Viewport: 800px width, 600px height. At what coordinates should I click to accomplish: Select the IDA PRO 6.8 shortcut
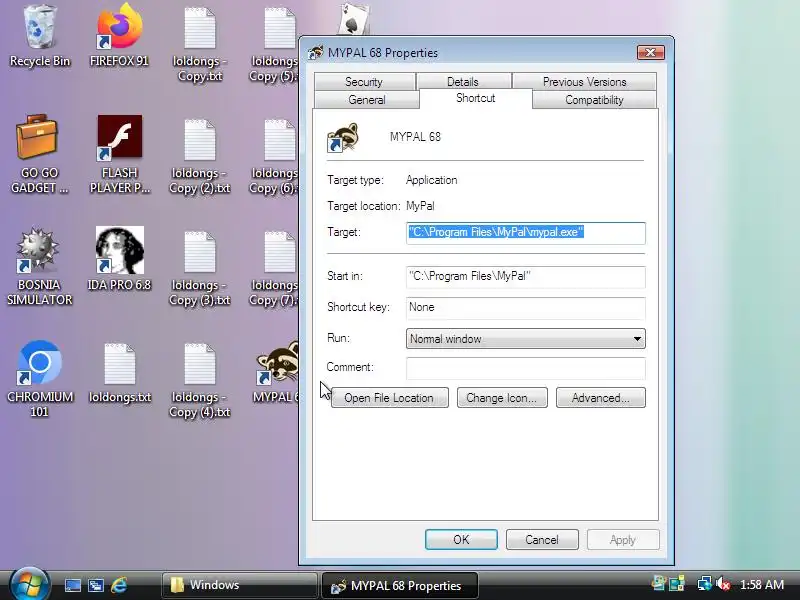point(119,258)
